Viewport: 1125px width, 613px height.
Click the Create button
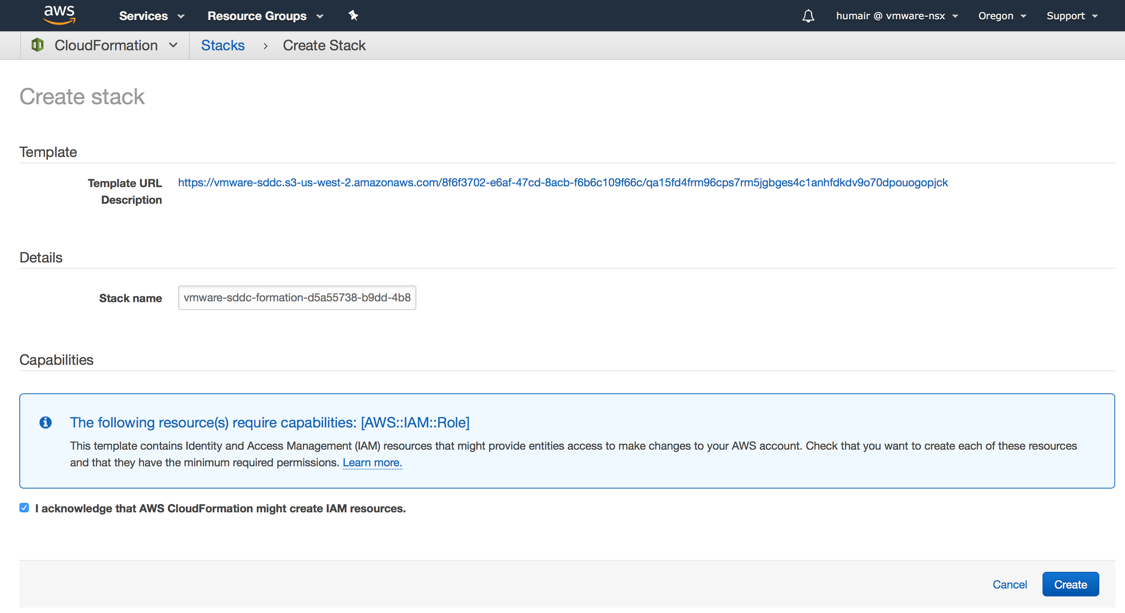click(1070, 584)
